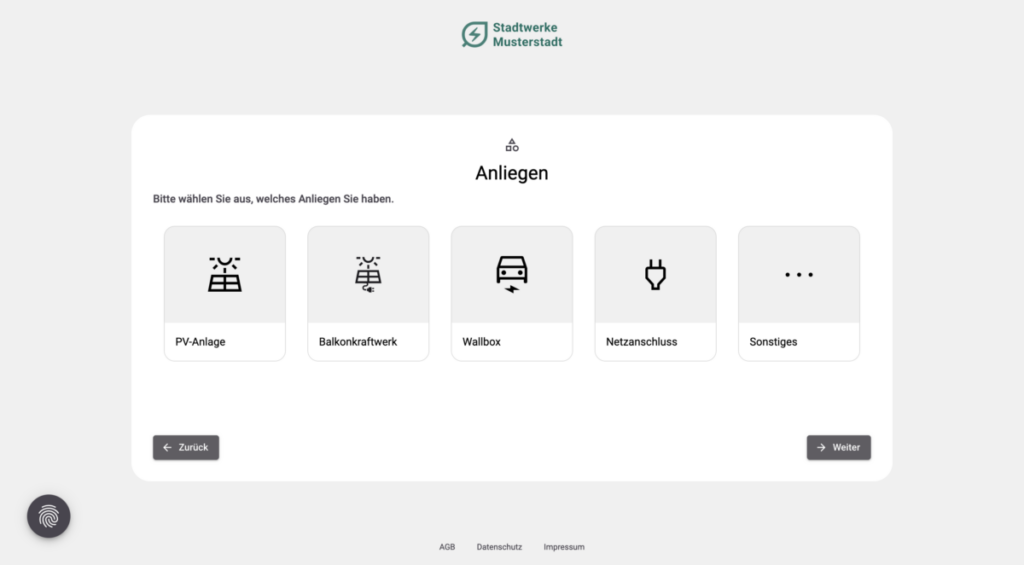Proceed with the Weiter button
1024x565 pixels.
838,448
